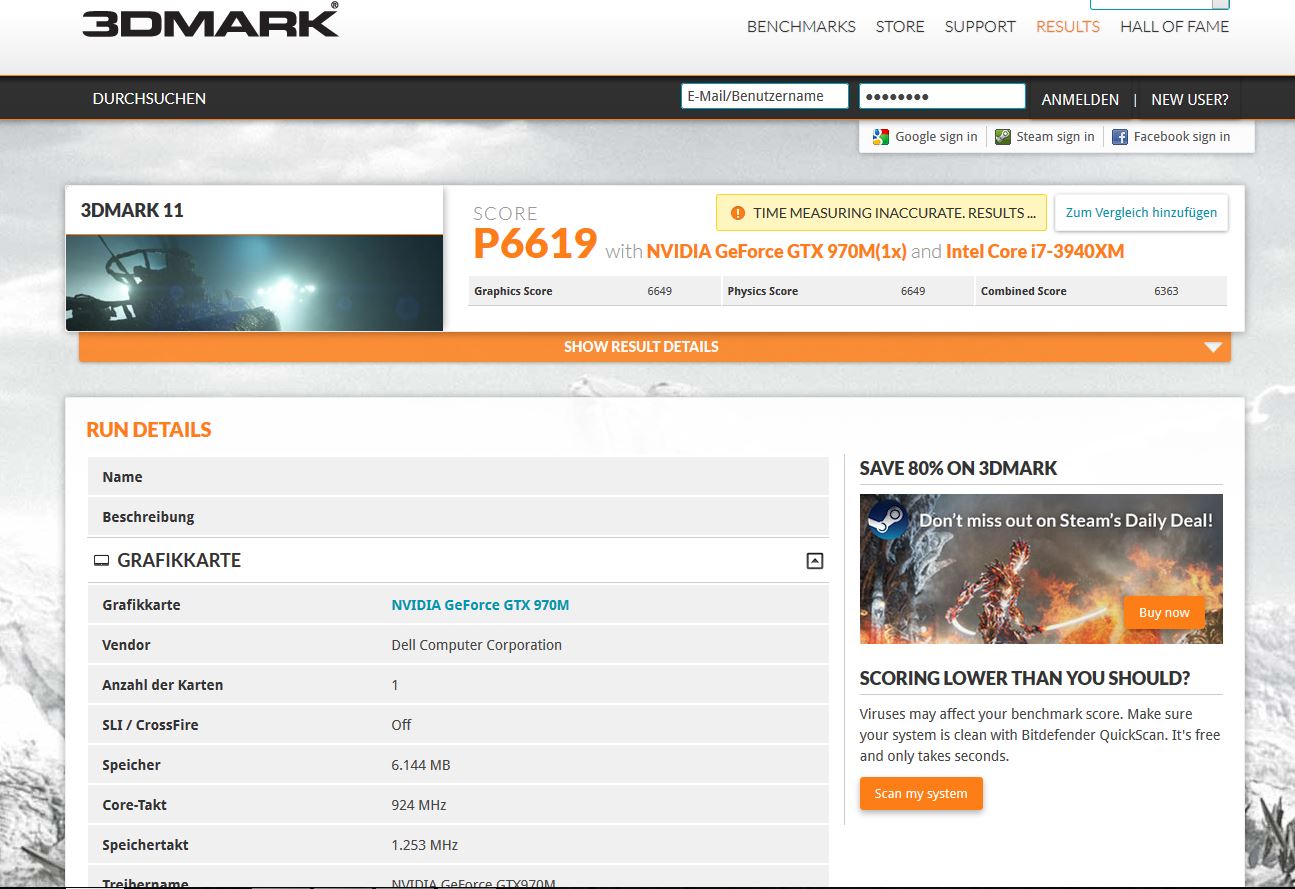Open the Show Result Details bar
The width and height of the screenshot is (1295, 889).
pos(641,347)
